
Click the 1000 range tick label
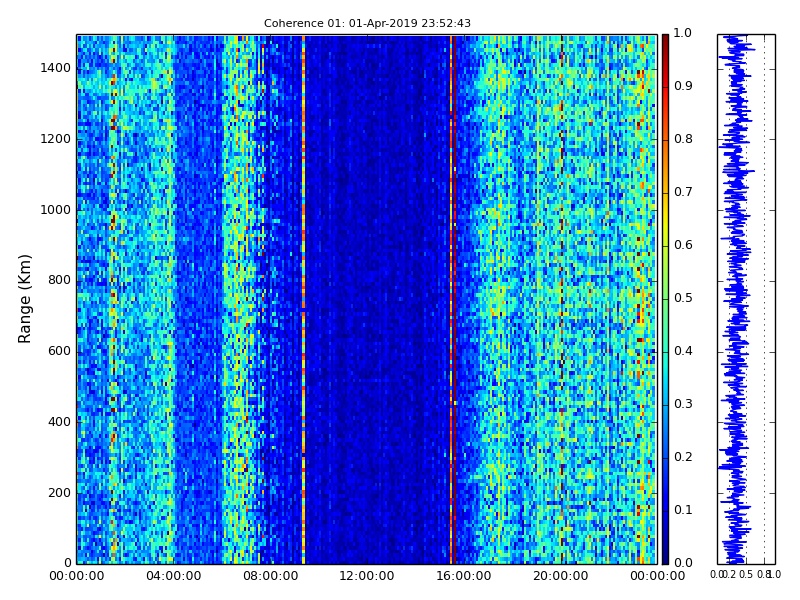(56, 210)
